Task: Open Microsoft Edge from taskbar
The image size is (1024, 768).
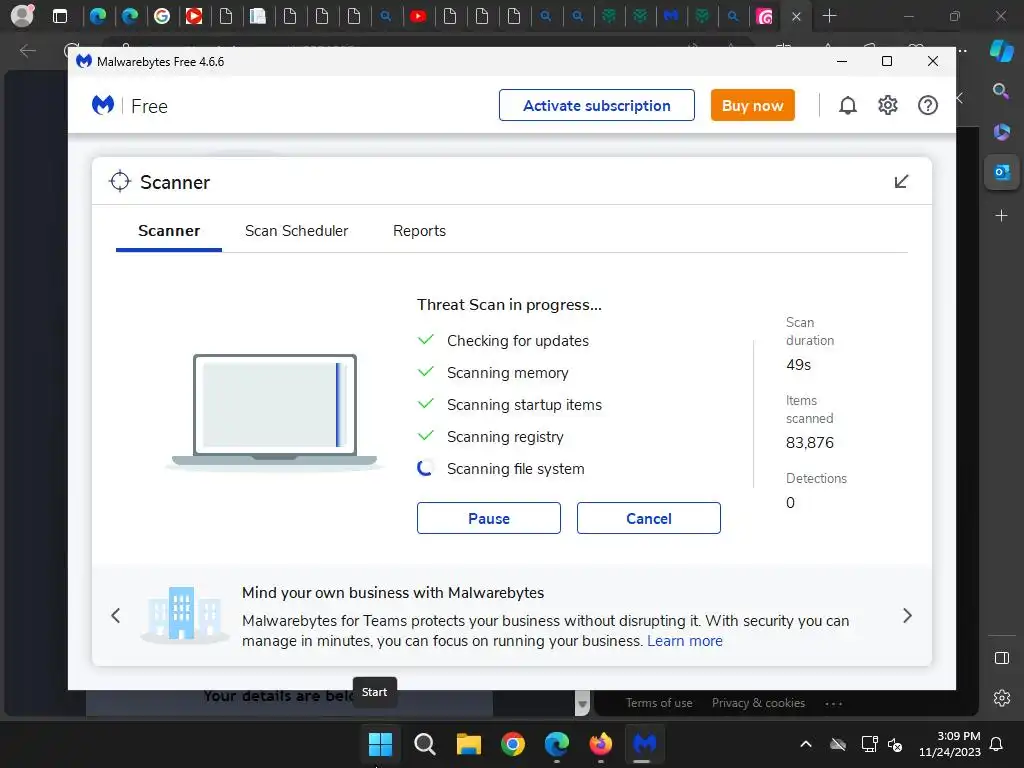Action: (556, 743)
